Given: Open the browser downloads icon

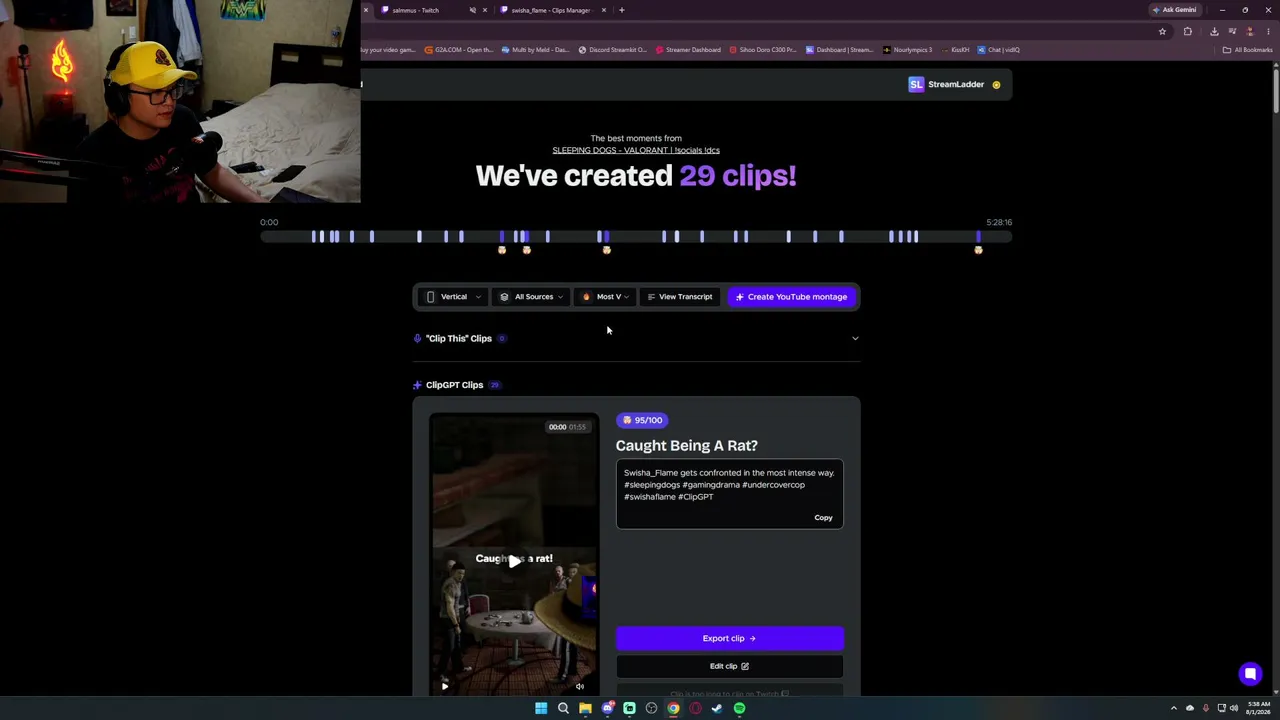Looking at the screenshot, I should pyautogui.click(x=1214, y=31).
